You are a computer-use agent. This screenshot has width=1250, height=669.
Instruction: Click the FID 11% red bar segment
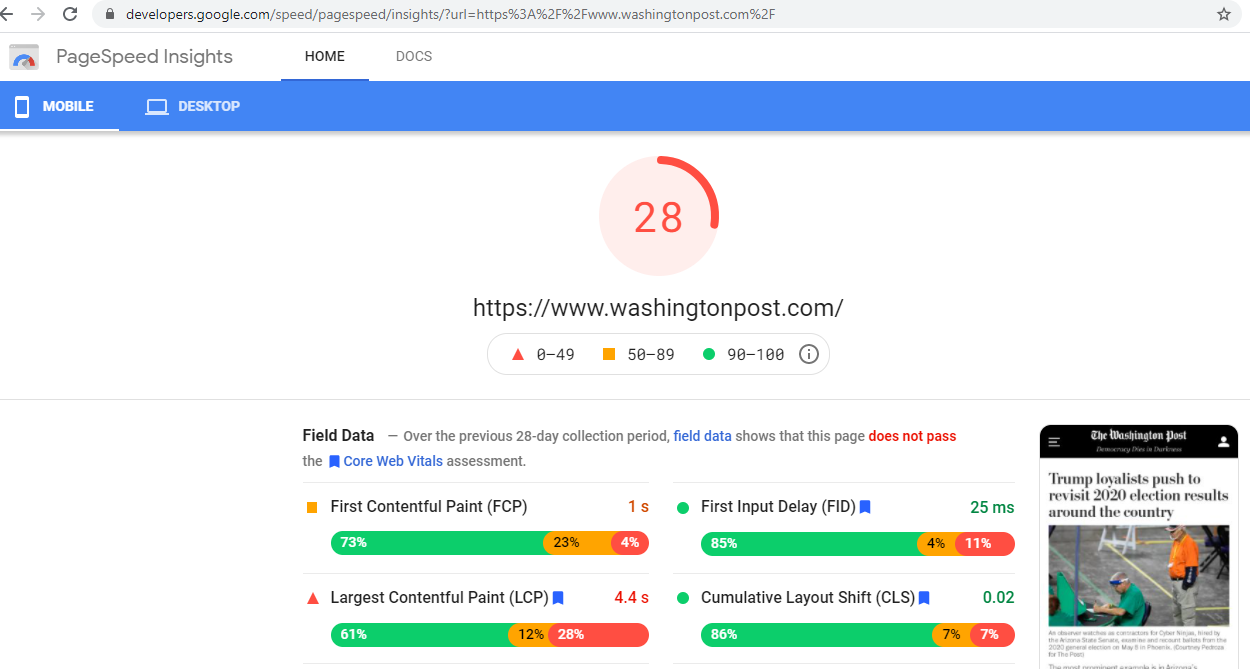click(985, 543)
